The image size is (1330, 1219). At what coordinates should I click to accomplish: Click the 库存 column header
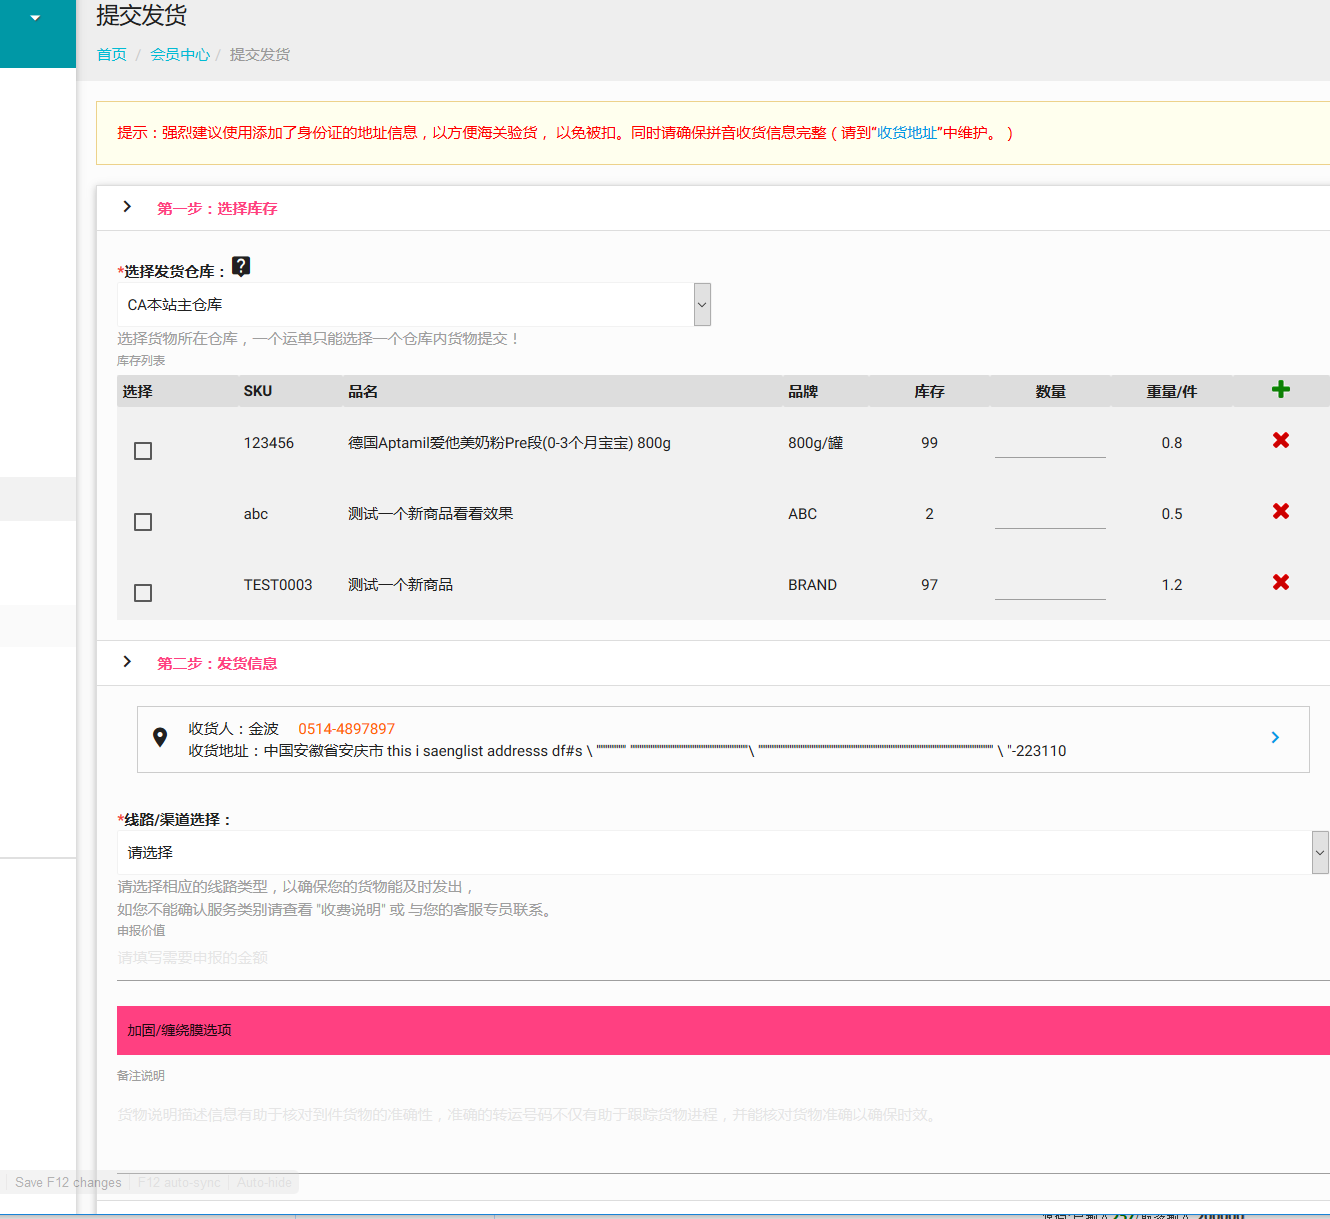[x=929, y=391]
